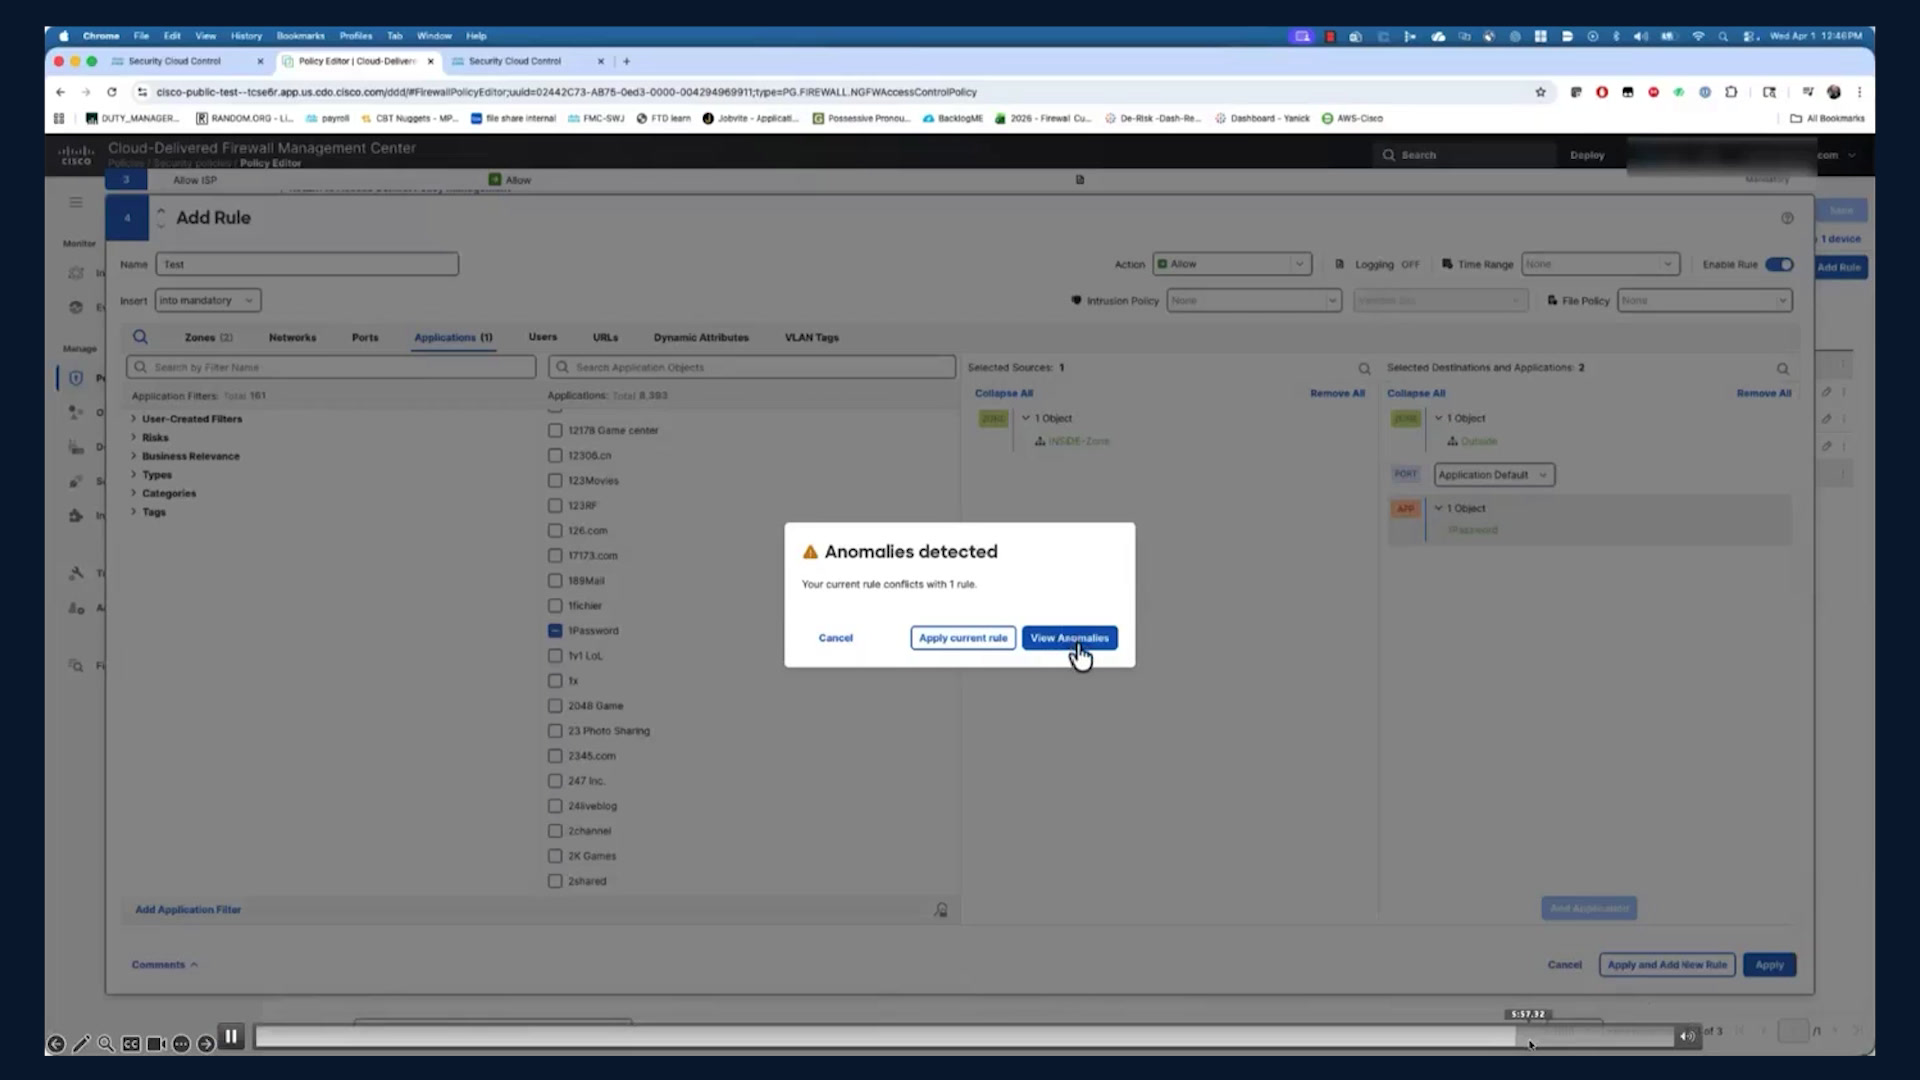Pause the video playback
The width and height of the screenshot is (1920, 1080).
pyautogui.click(x=231, y=1037)
